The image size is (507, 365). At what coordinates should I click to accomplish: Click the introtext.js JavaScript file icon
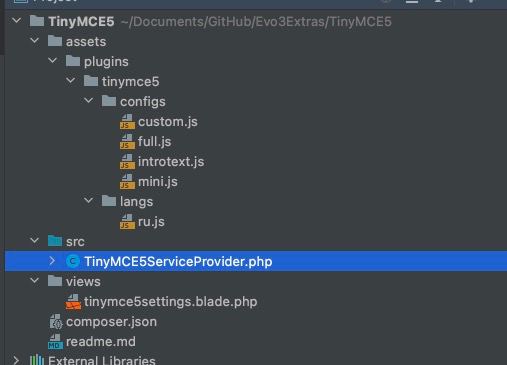127,162
